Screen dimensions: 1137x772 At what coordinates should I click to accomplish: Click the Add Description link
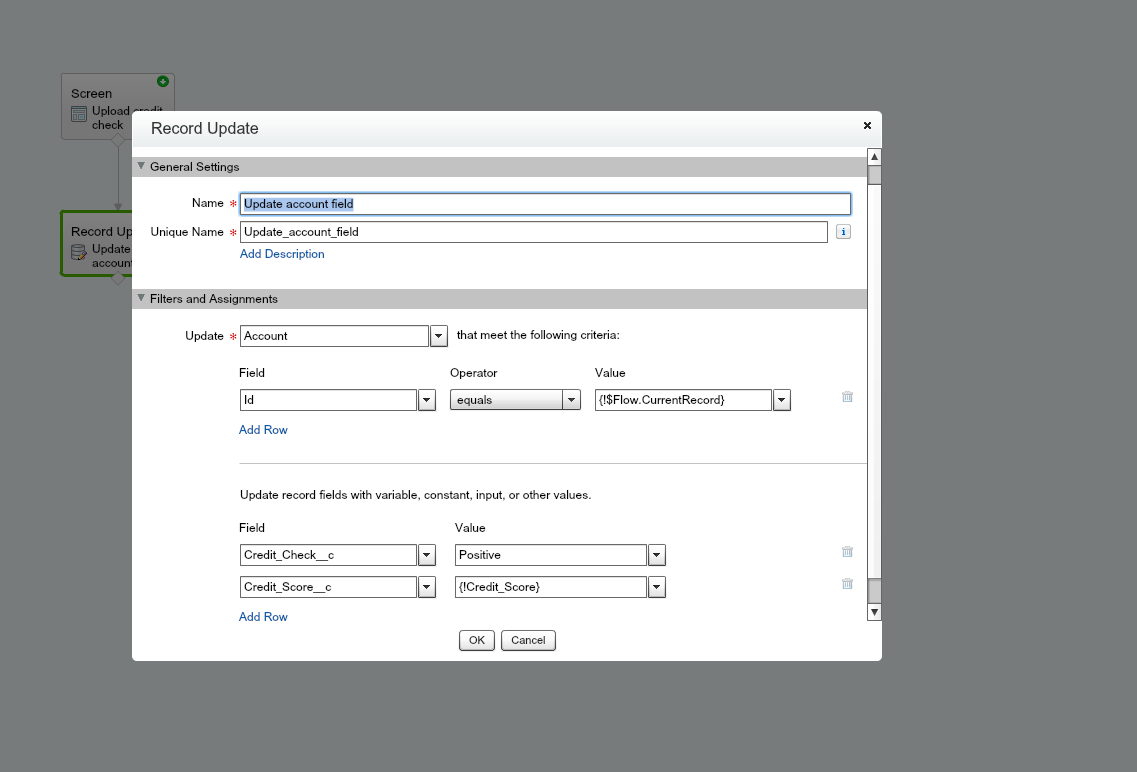[x=282, y=254]
